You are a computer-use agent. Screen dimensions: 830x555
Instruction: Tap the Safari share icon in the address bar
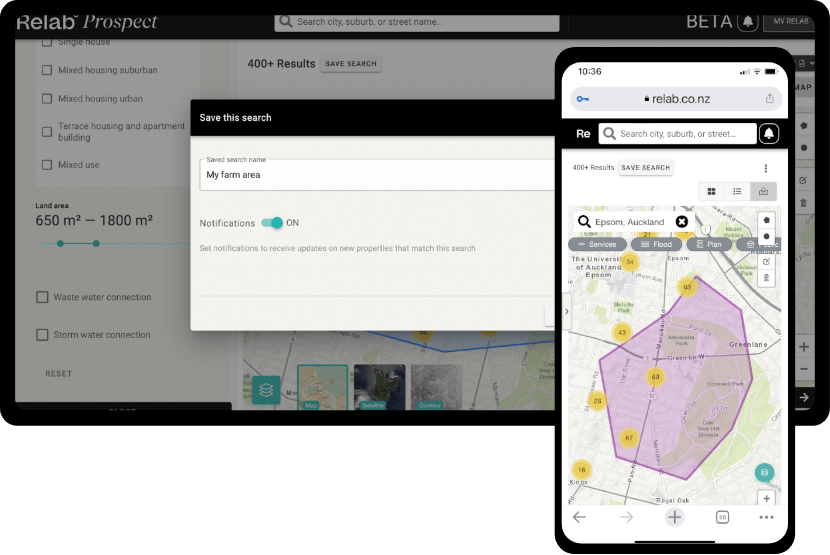[x=769, y=99]
